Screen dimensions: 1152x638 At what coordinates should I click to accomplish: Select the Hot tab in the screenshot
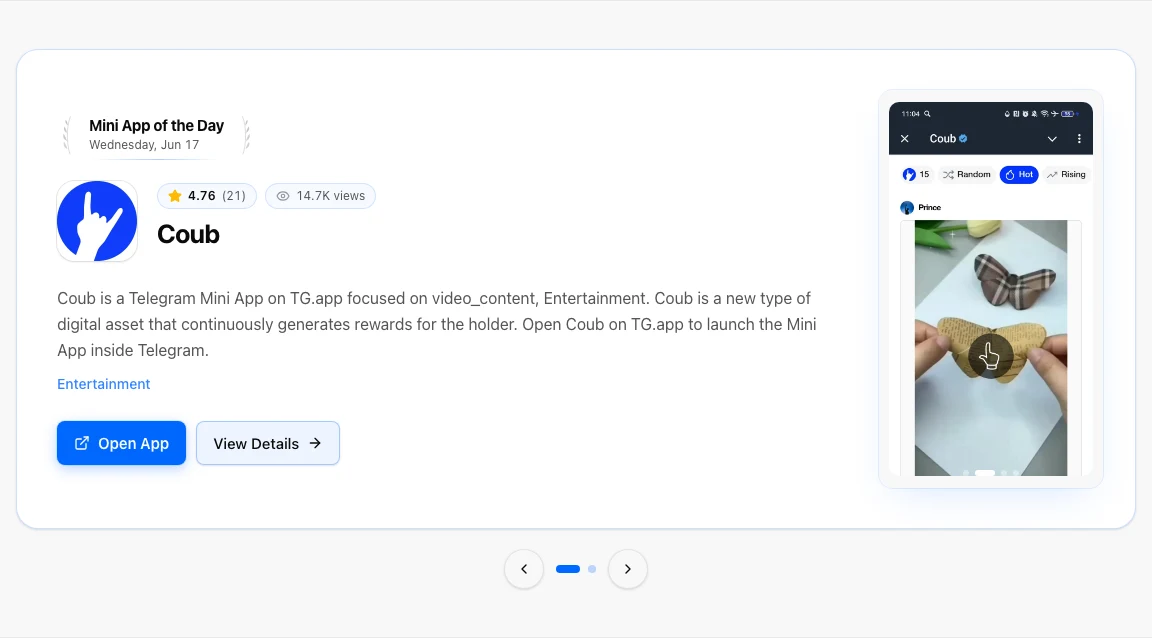point(1019,174)
